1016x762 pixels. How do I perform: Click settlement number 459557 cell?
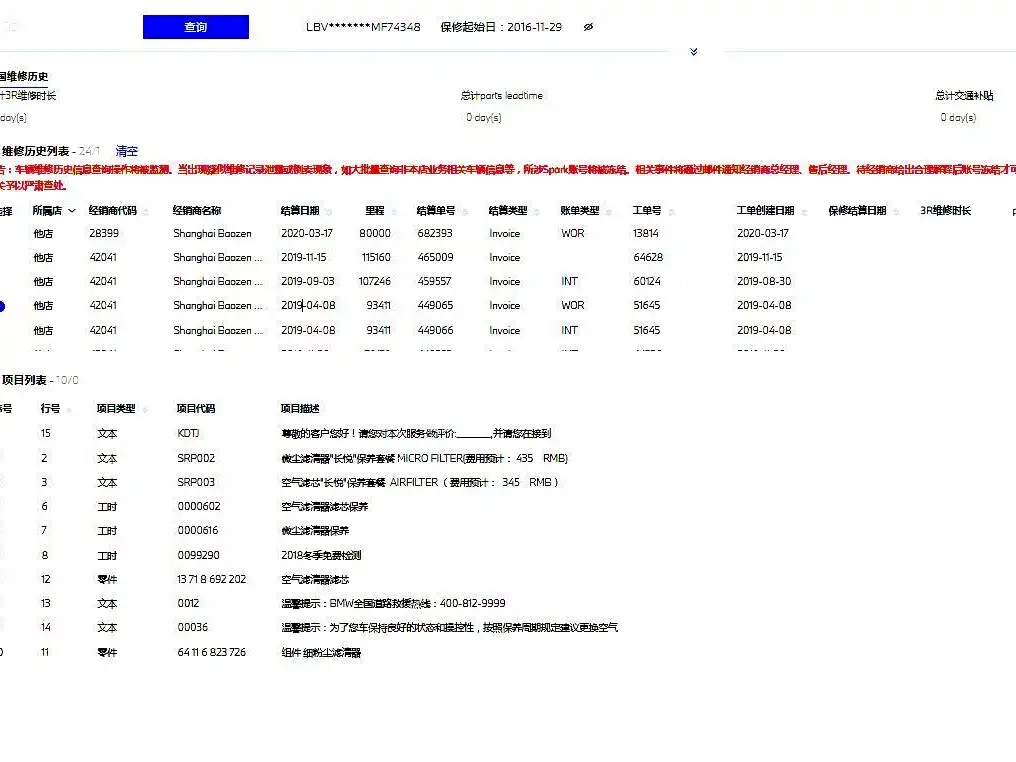coord(435,281)
